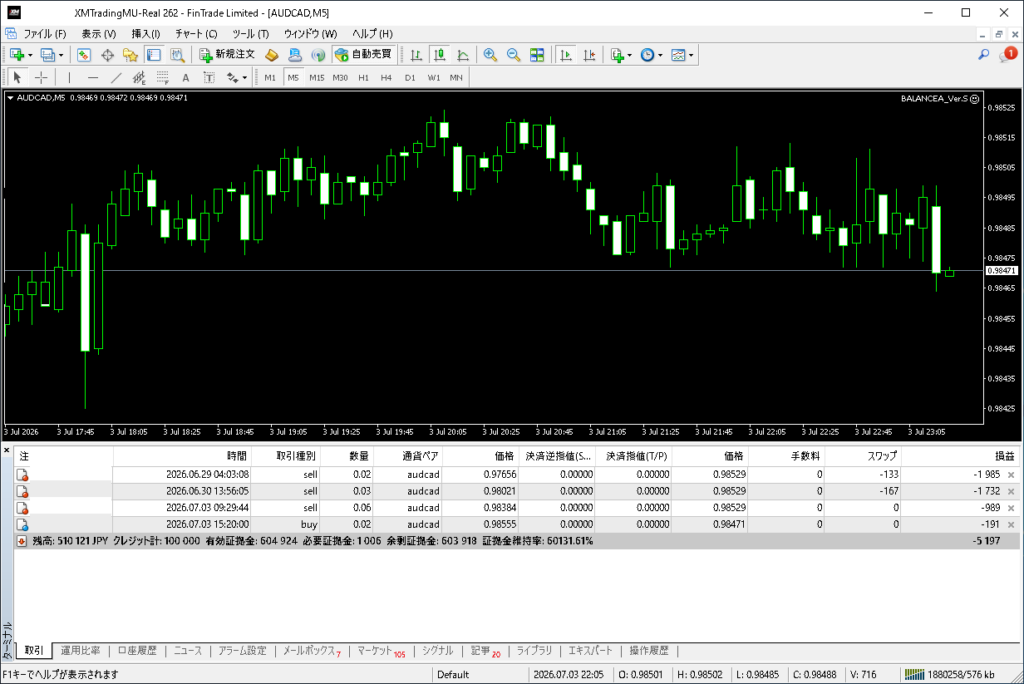Switch to the 口座履歴 tab

[137, 651]
